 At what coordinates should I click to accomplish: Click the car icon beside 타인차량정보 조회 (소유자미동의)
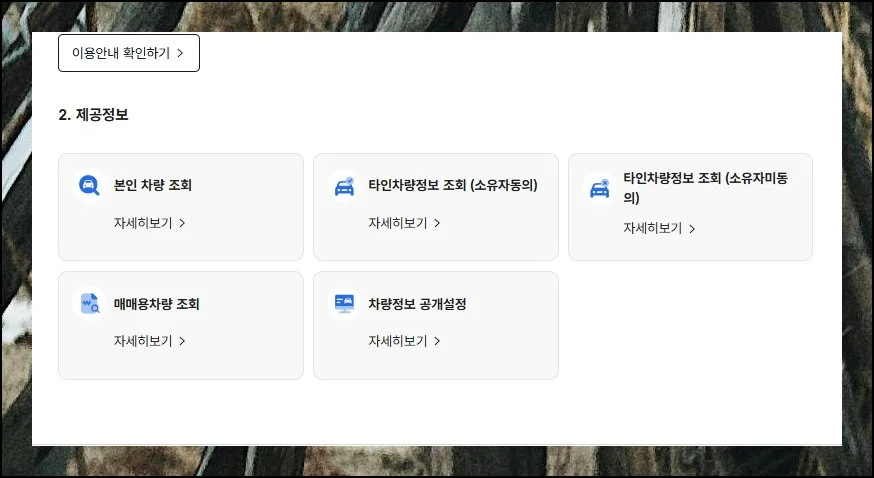click(x=599, y=188)
